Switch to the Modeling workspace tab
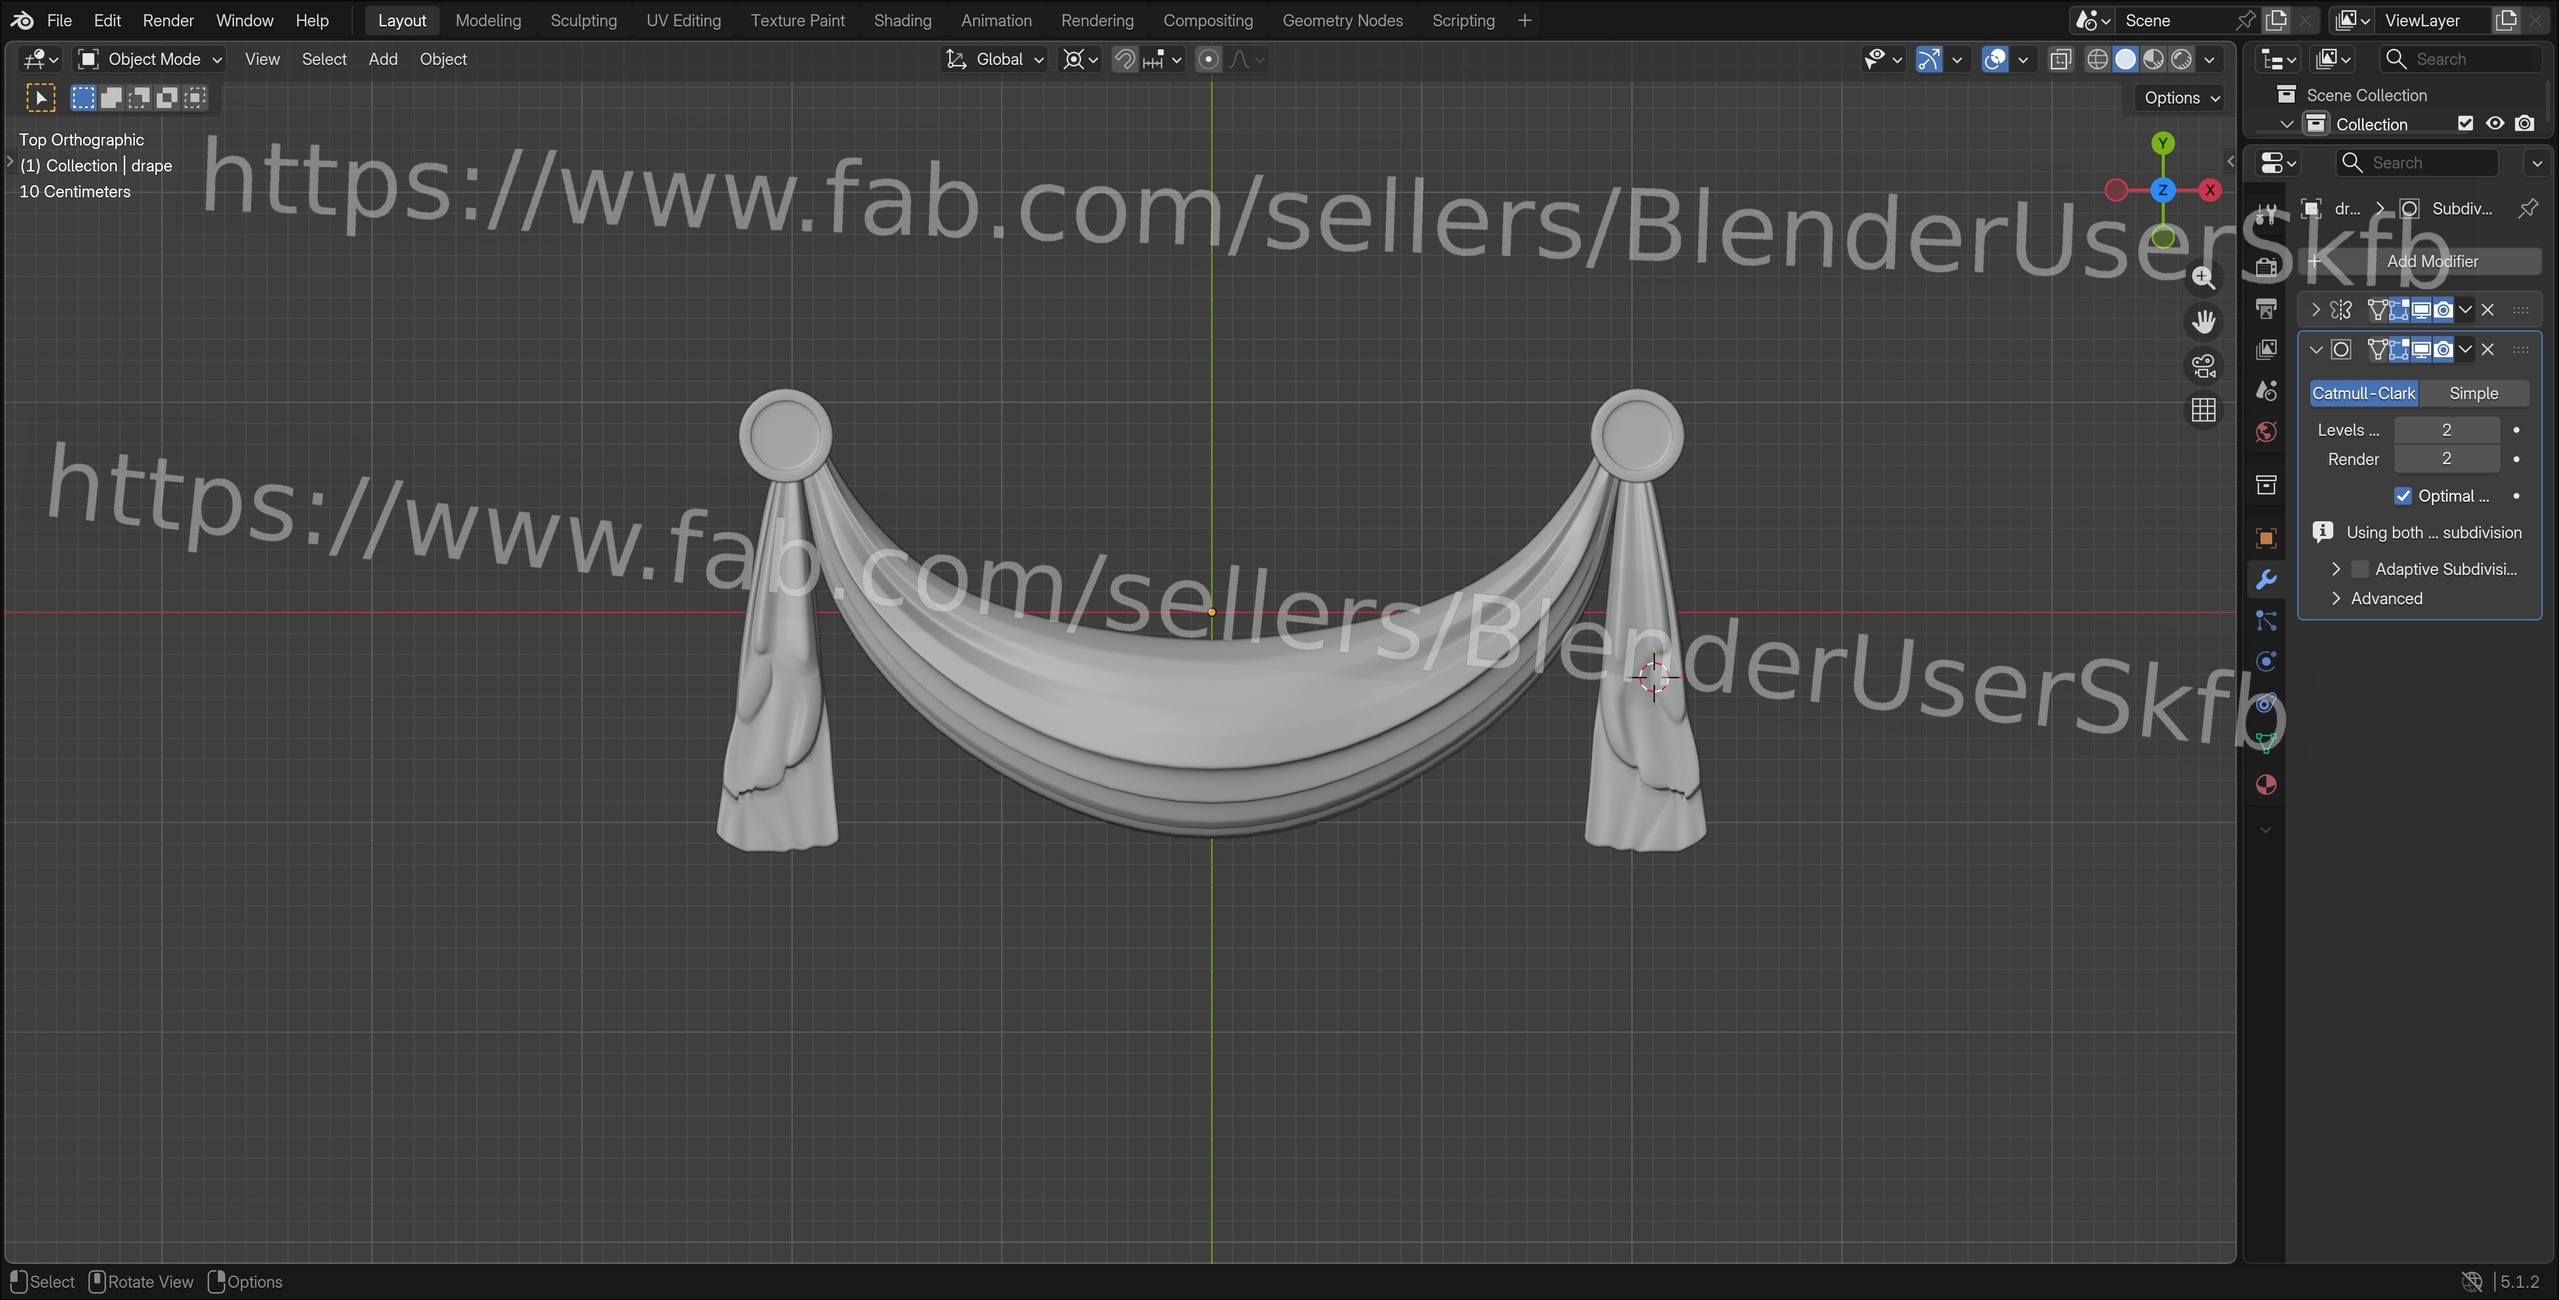2559x1300 pixels. click(488, 20)
